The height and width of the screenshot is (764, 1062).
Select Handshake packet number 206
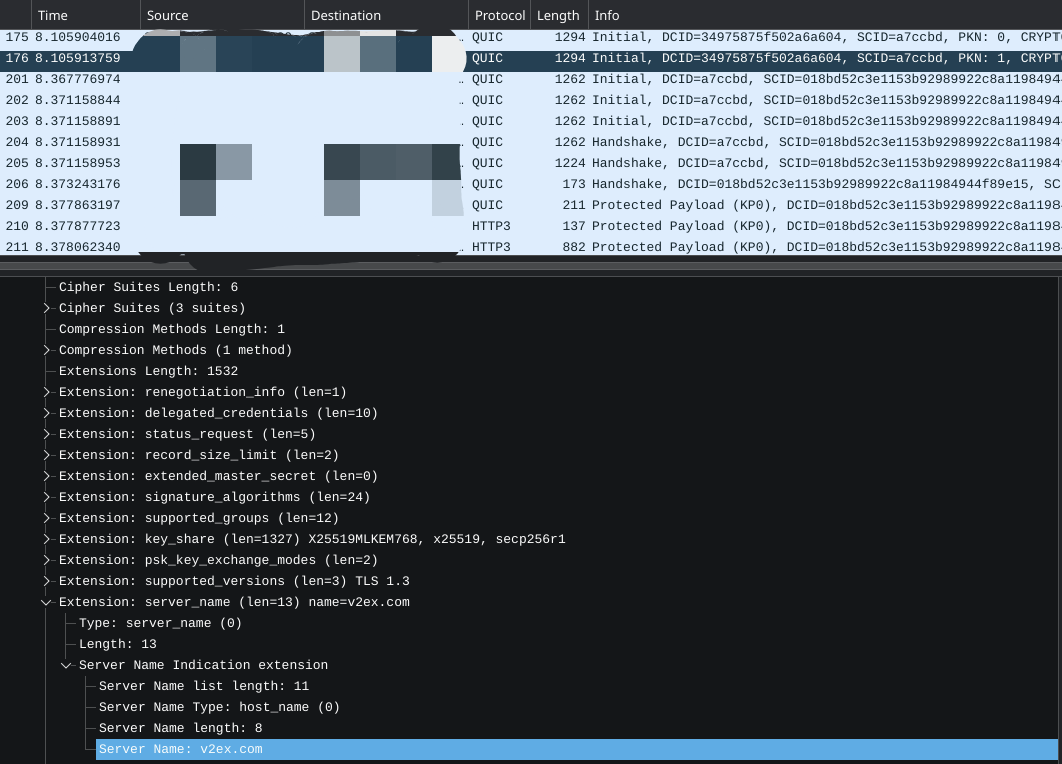[600, 184]
